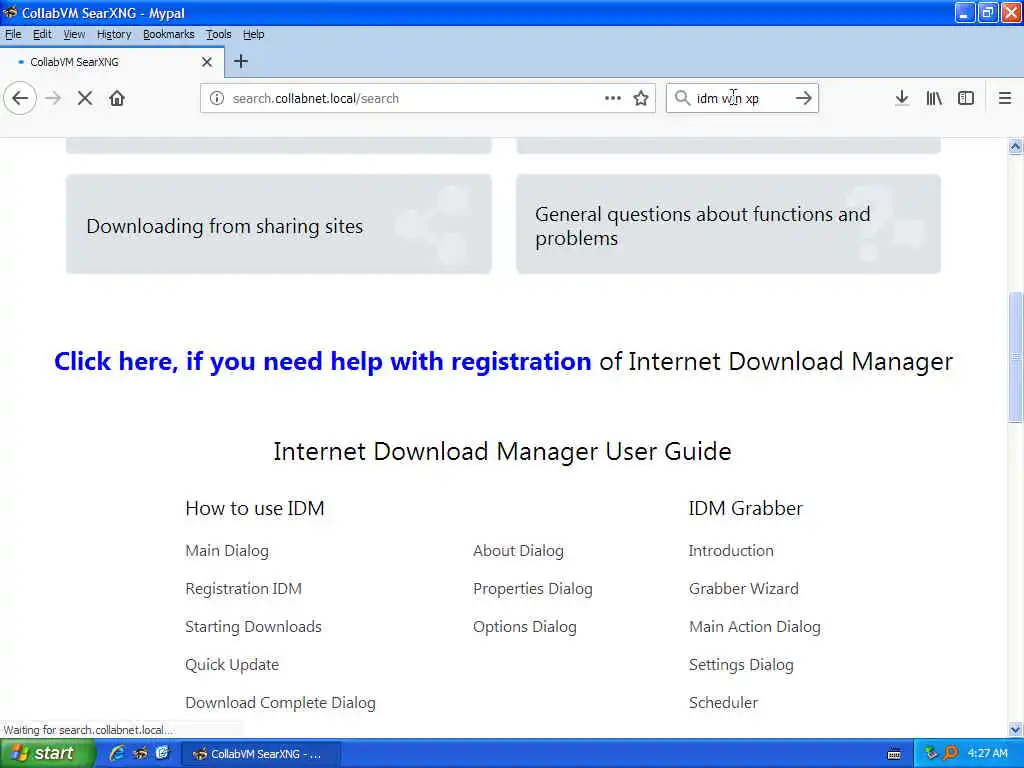
Task: Show site information icon in address bar
Action: pos(216,99)
